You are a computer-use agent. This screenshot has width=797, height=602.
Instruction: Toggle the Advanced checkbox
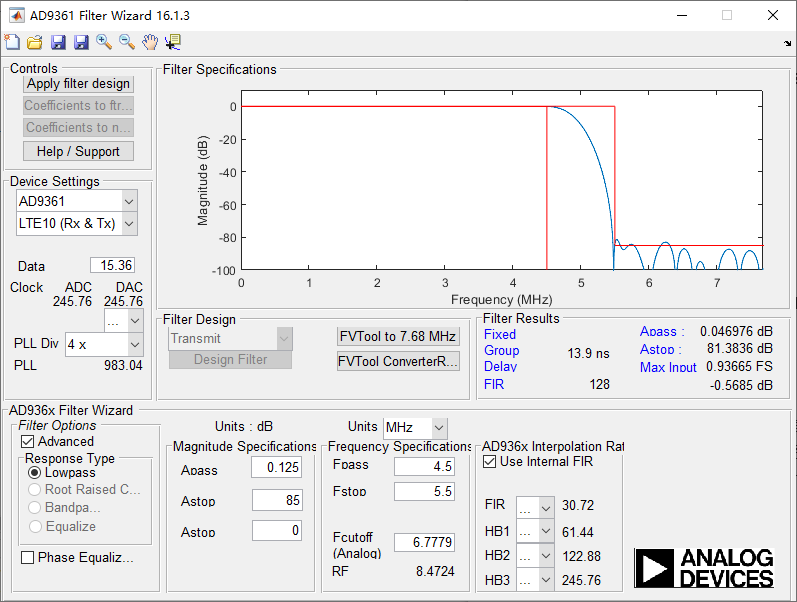(x=27, y=441)
